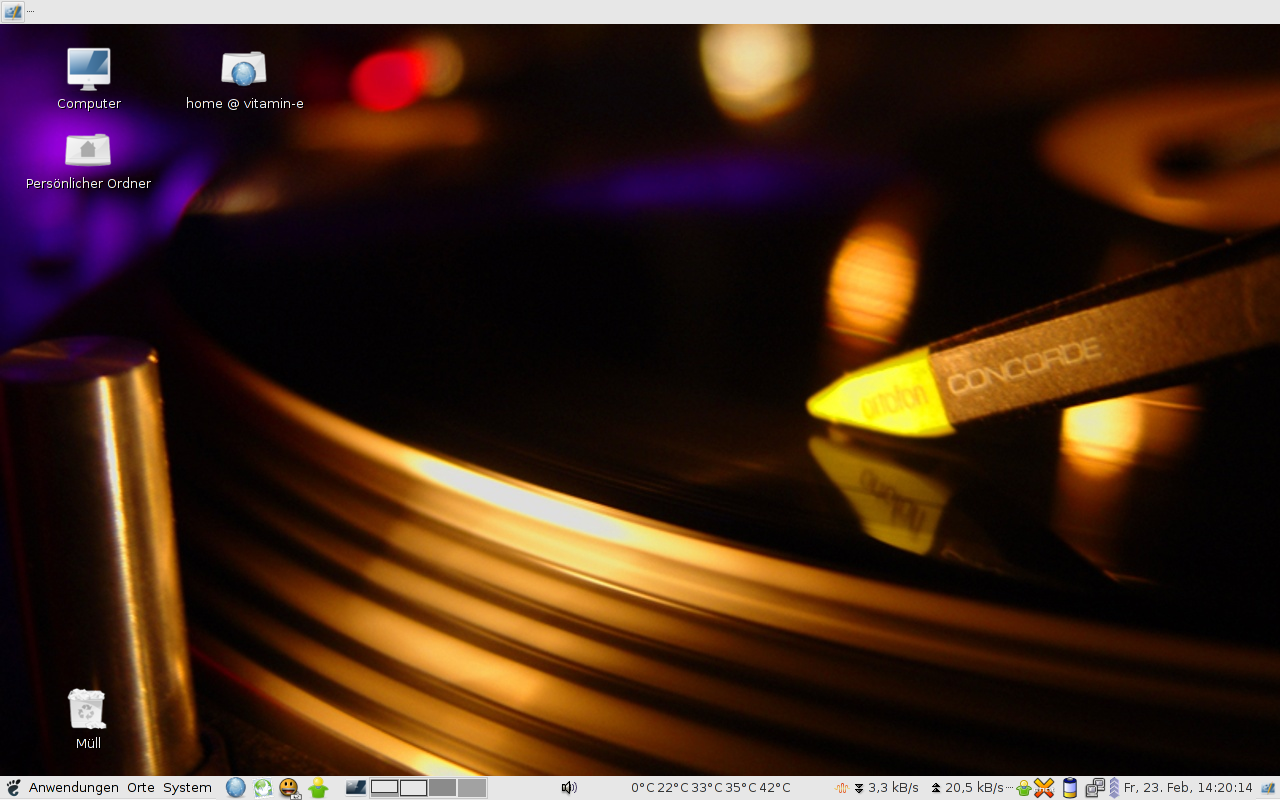Open the Persönlicher Ordner home folder

pyautogui.click(x=88, y=160)
